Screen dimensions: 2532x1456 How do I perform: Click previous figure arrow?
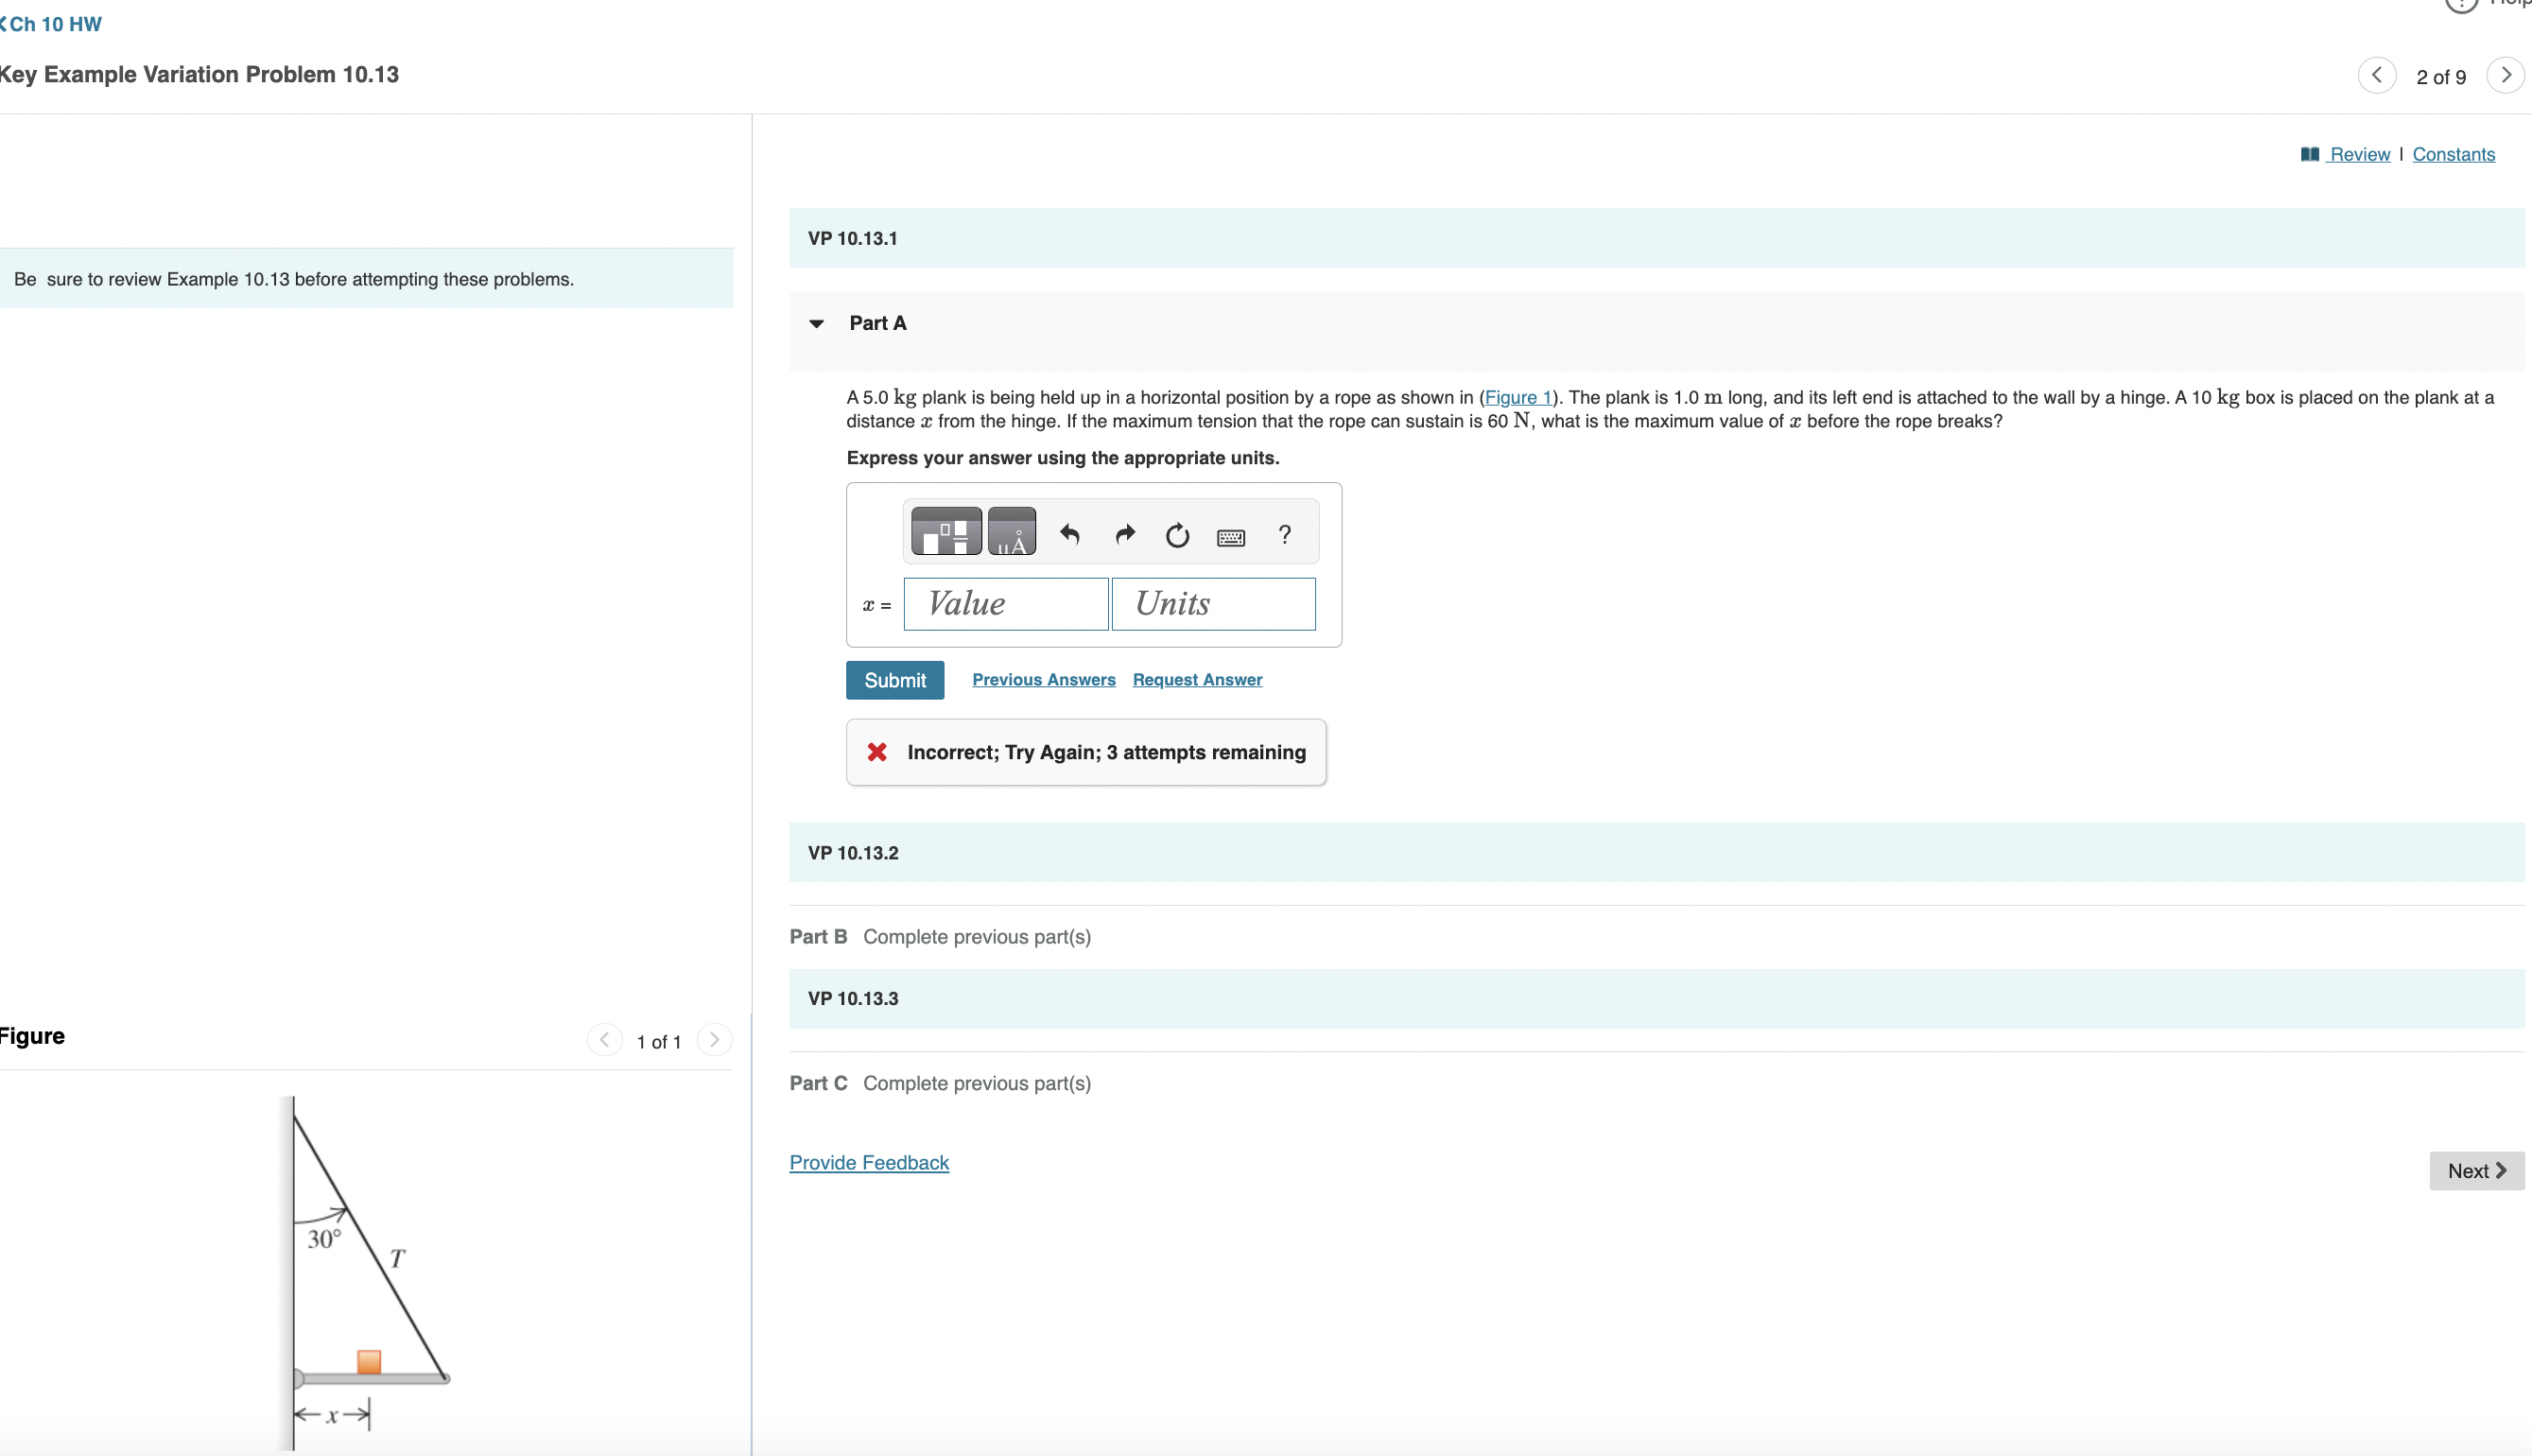[604, 1040]
